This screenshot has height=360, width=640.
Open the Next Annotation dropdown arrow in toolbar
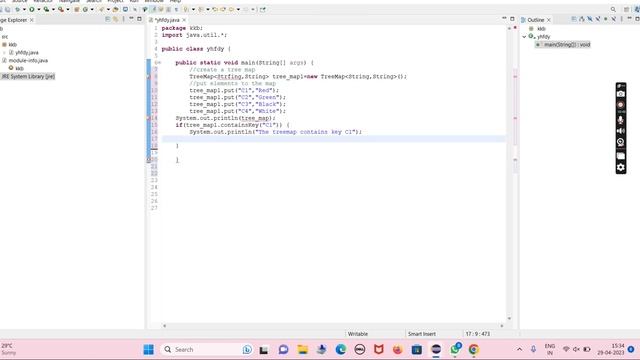tap(193, 9)
